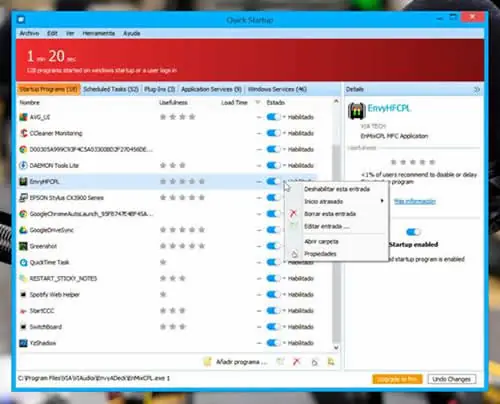This screenshot has width=500, height=404.
Task: Open the Más información link
Action: (415, 201)
